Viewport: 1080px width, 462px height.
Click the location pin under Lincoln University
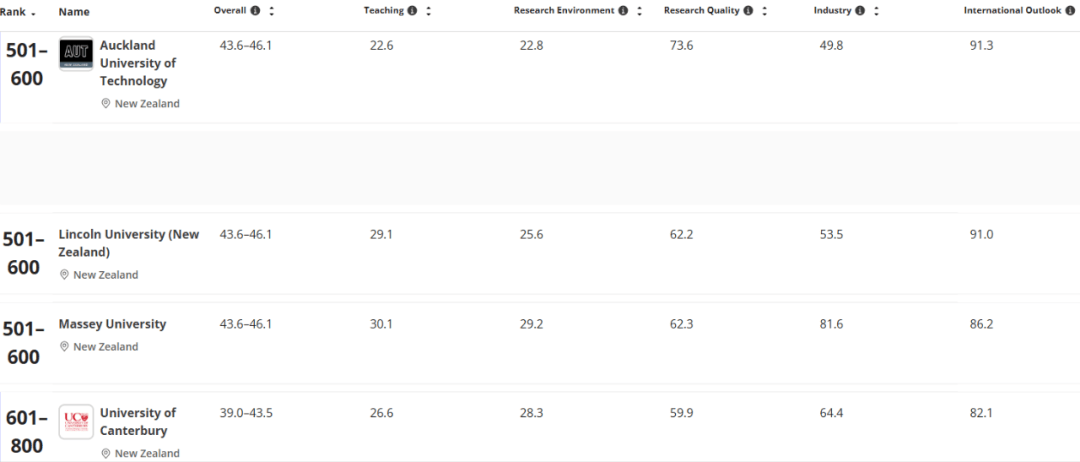64,275
